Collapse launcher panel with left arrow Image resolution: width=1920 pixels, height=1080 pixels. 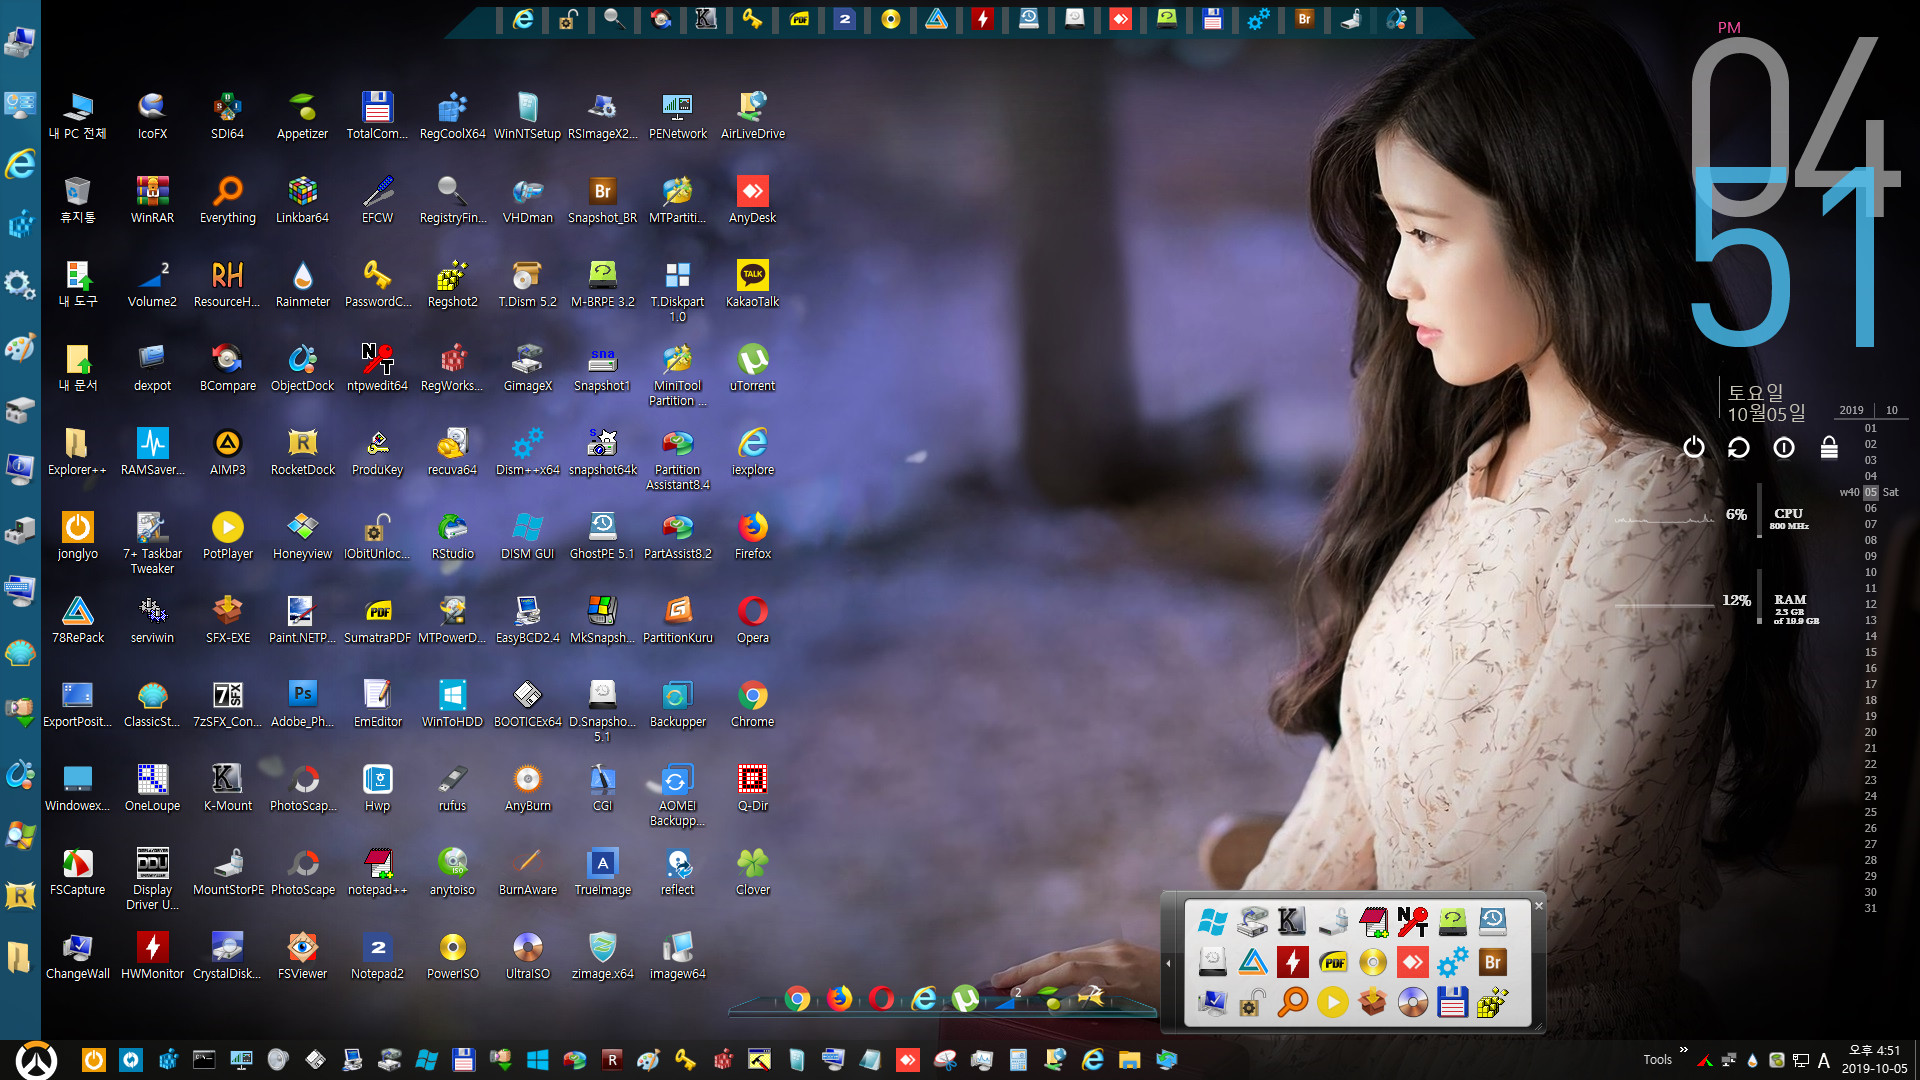click(1168, 963)
